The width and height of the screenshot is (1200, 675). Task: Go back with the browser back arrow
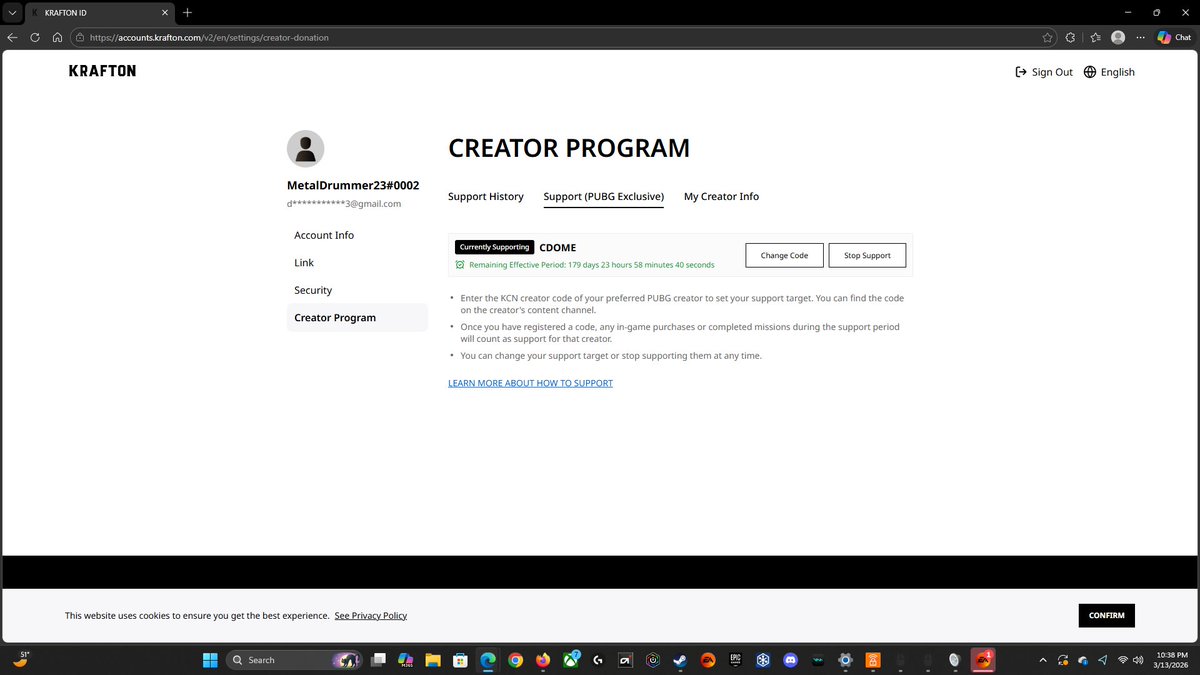pyautogui.click(x=12, y=37)
